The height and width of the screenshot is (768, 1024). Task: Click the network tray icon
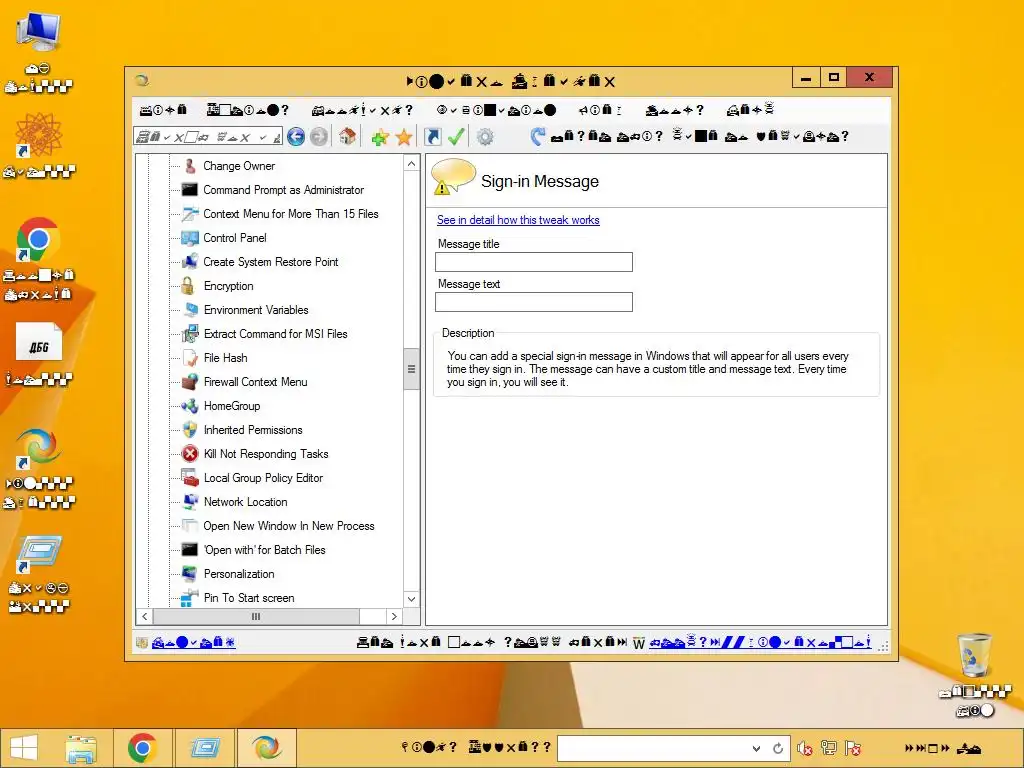pyautogui.click(x=829, y=748)
